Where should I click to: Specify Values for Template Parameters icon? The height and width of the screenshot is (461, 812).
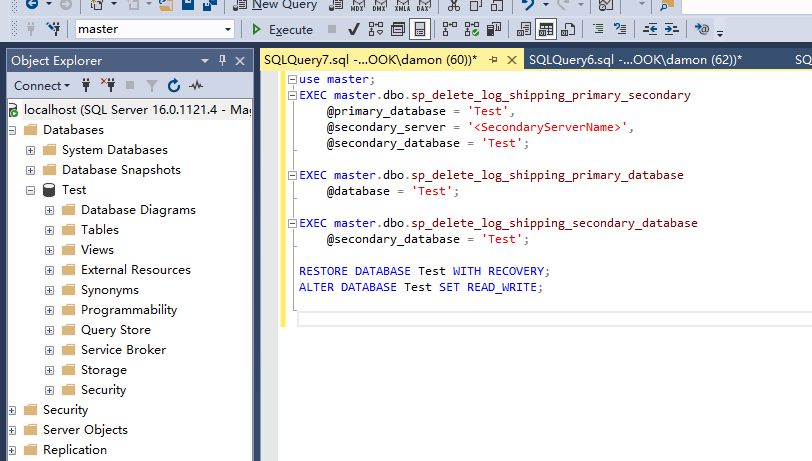702,29
